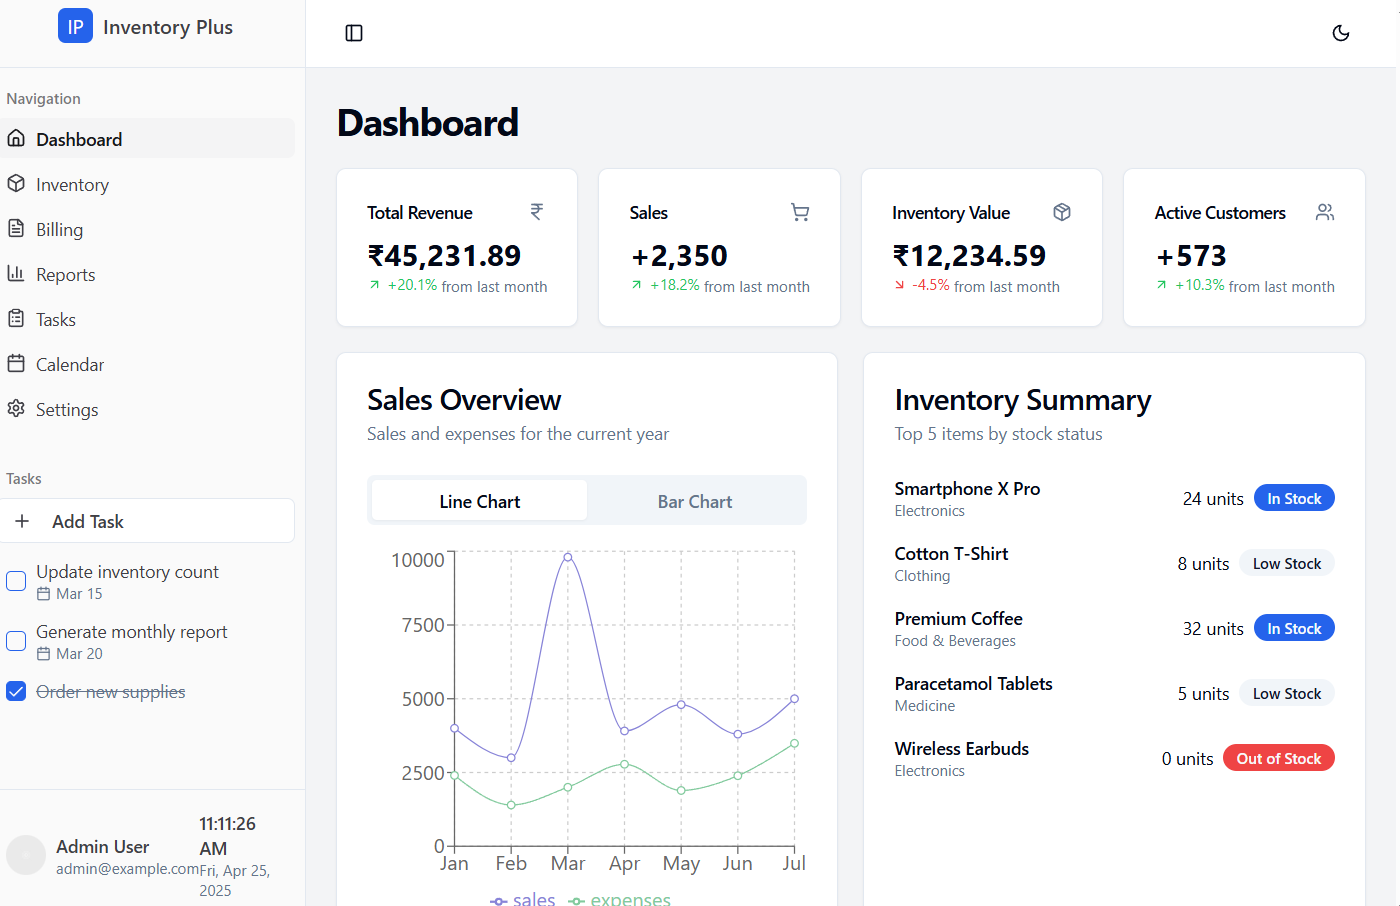Click the rupee icon on Total Revenue
The image size is (1400, 906).
pyautogui.click(x=537, y=212)
